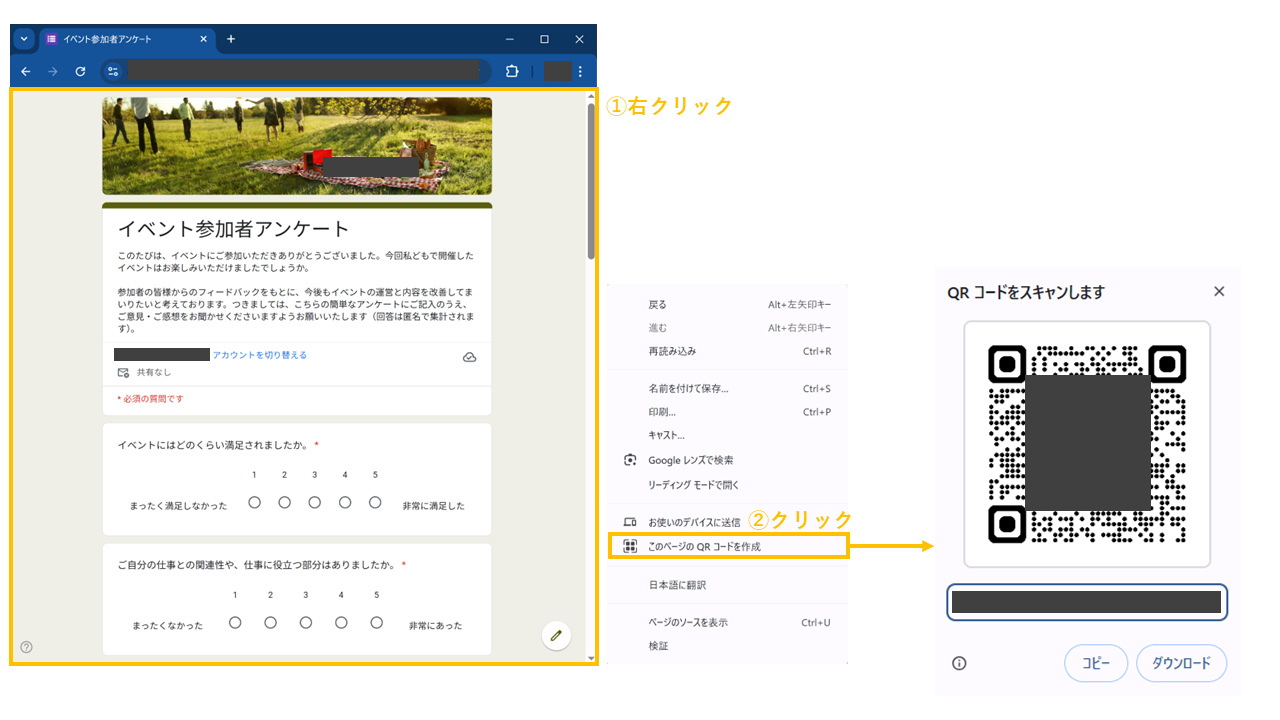Click the コピー button
The image size is (1280, 720).
tap(1096, 663)
